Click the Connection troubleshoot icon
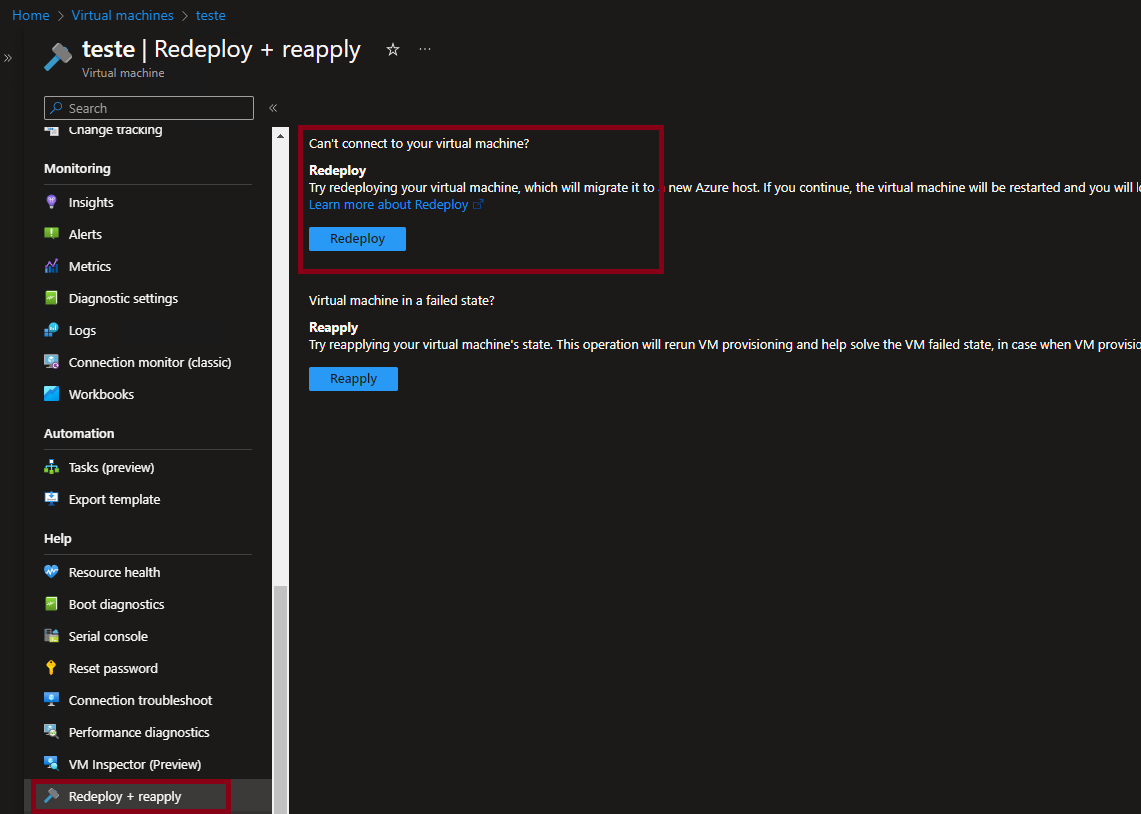Viewport: 1141px width, 814px height. click(51, 700)
